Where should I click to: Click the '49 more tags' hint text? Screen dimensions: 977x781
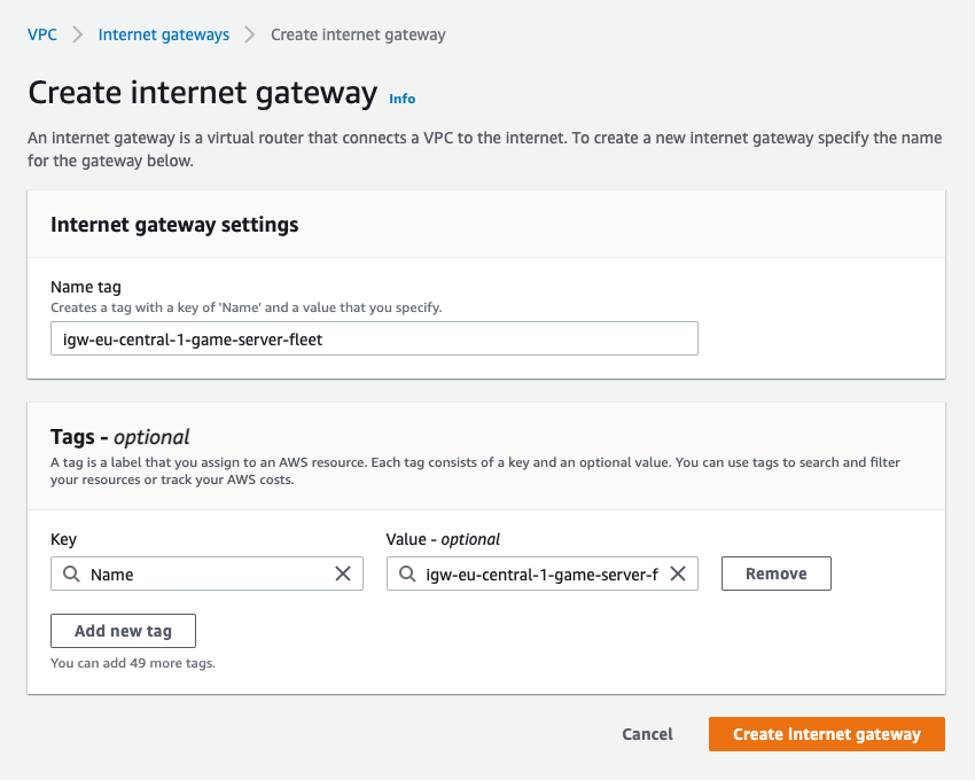[x=133, y=663]
